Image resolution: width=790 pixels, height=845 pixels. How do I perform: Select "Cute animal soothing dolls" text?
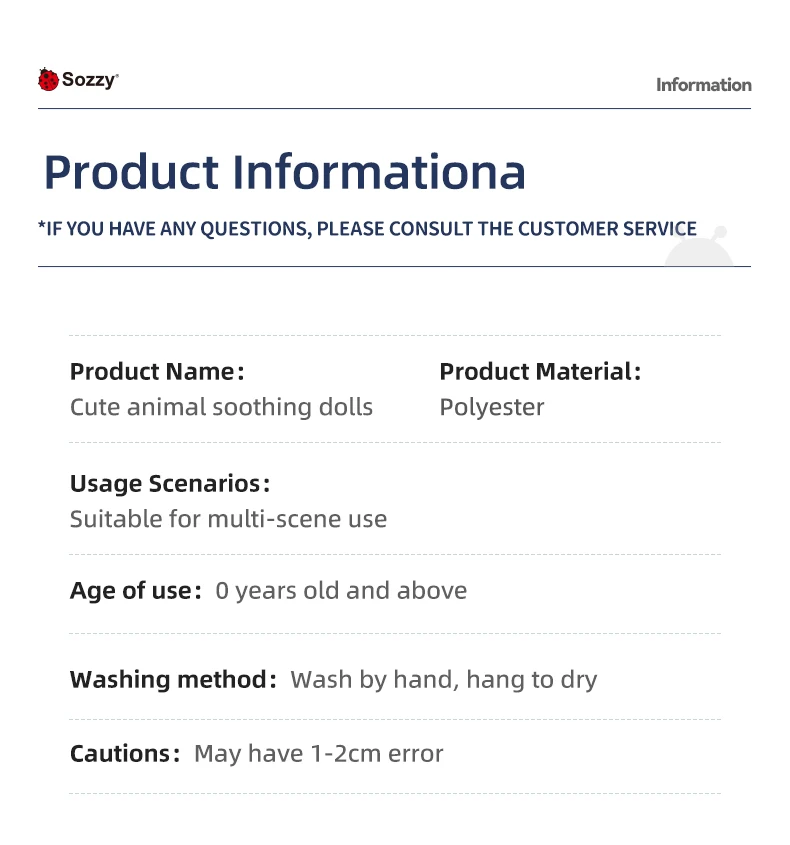pos(221,407)
